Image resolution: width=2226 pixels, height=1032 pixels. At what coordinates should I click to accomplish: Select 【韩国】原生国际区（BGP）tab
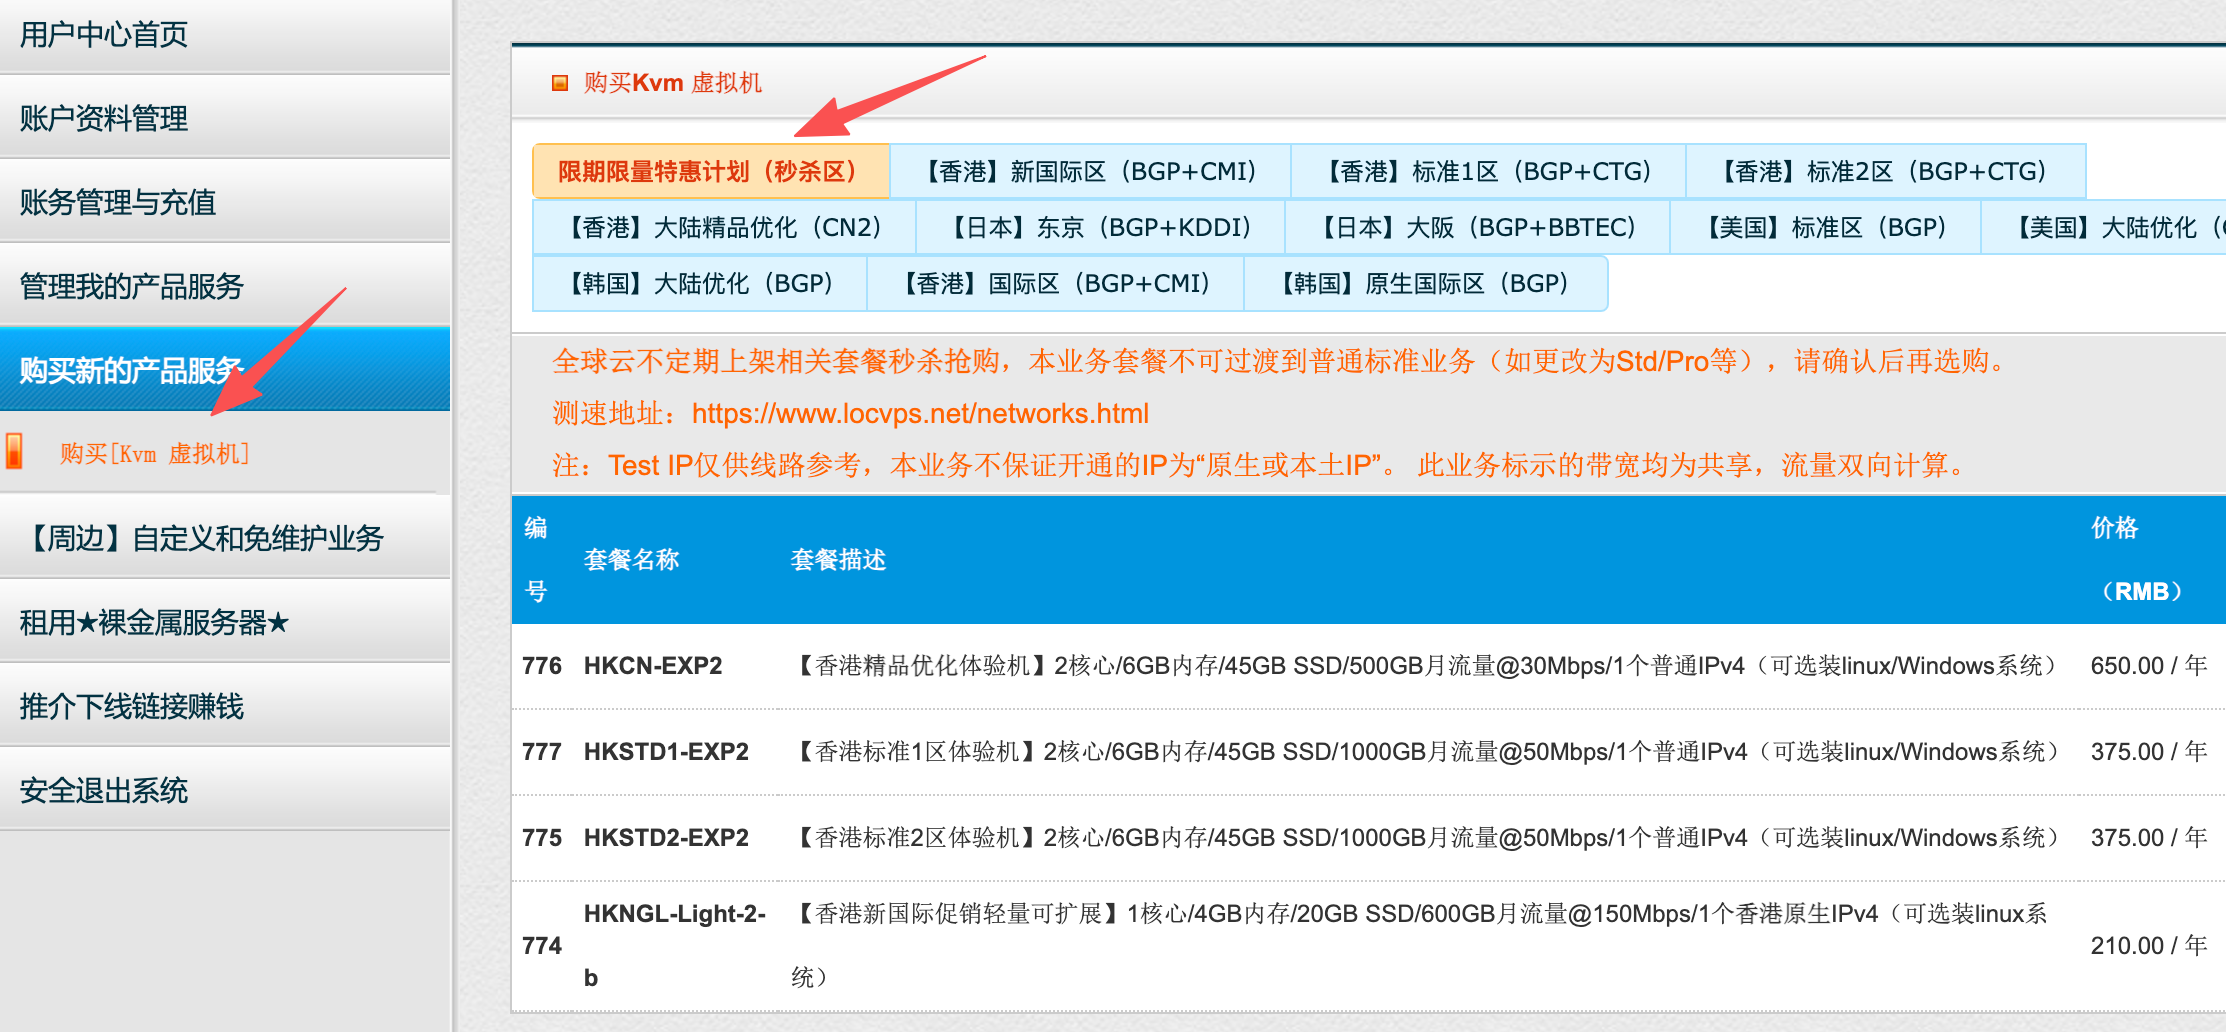[1425, 284]
